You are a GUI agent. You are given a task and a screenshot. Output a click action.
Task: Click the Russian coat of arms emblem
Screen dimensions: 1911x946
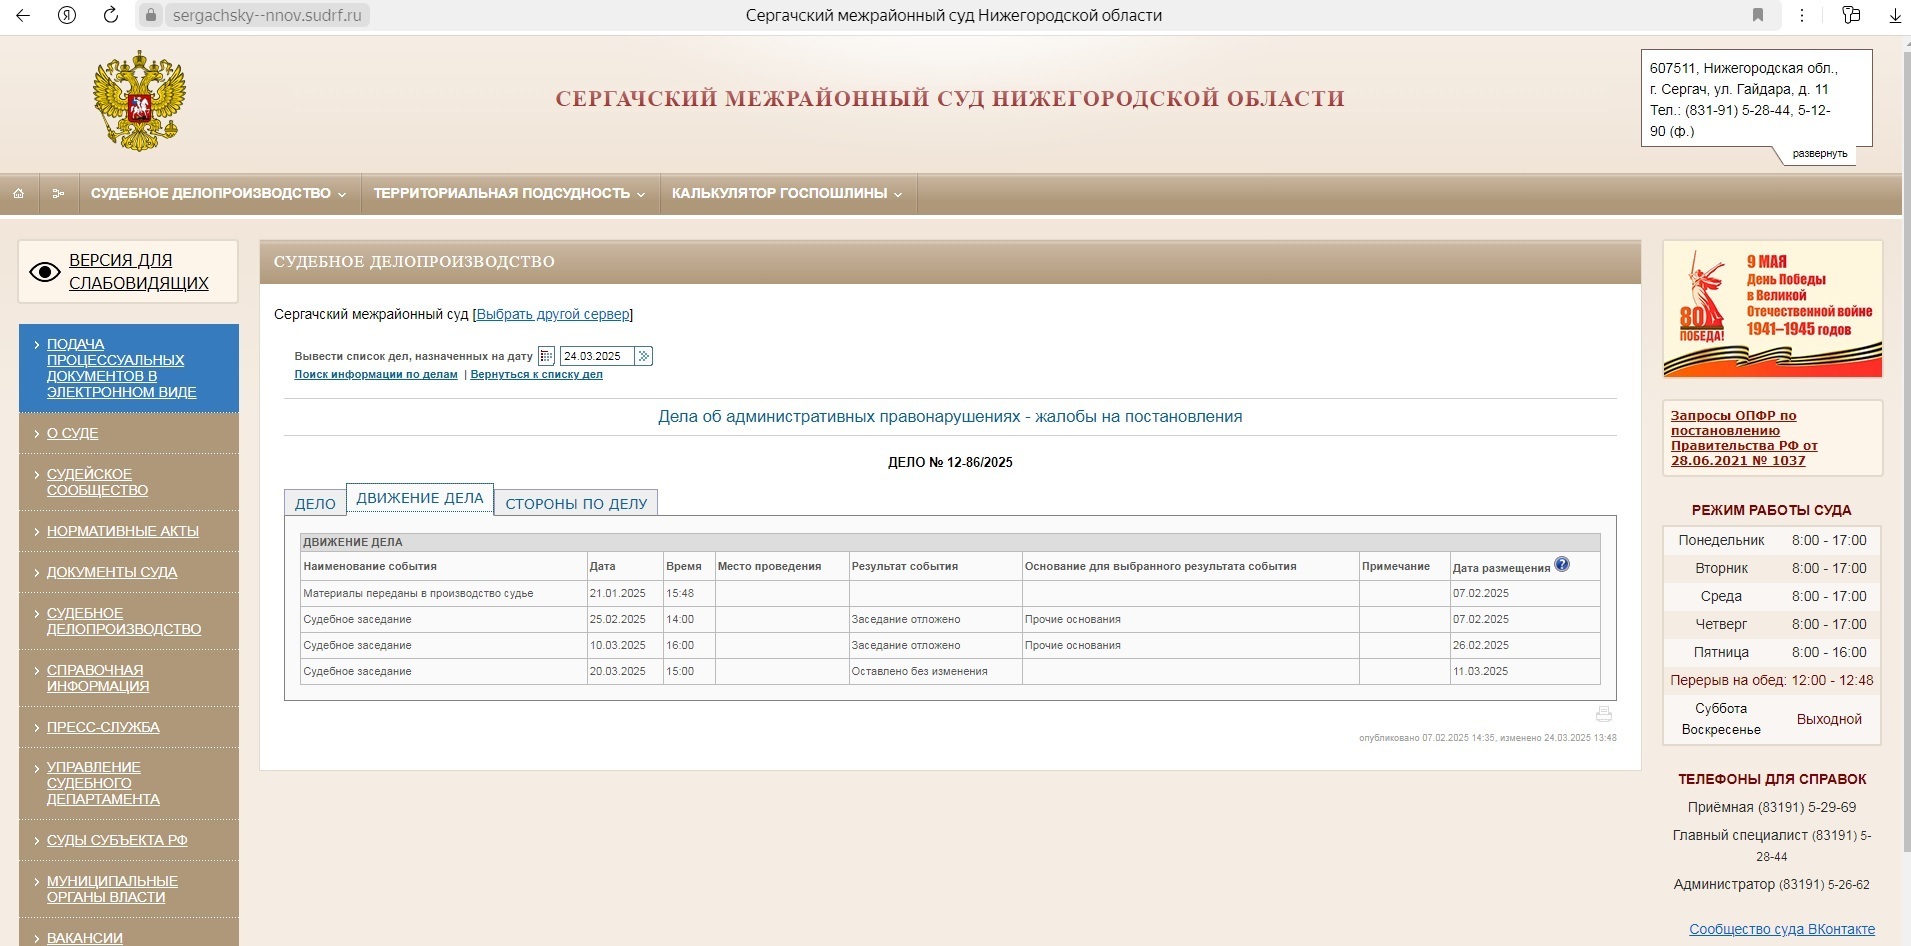pos(140,101)
